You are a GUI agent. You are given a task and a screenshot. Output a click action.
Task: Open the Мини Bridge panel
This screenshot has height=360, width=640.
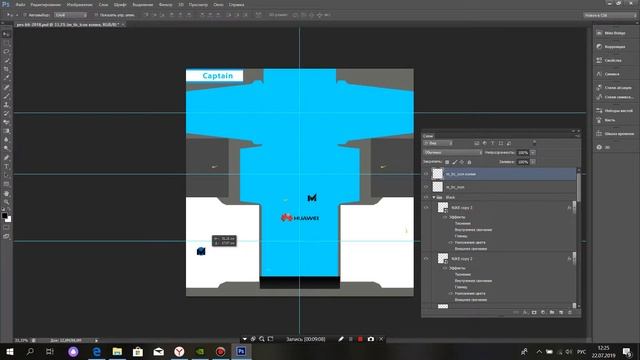pyautogui.click(x=611, y=33)
